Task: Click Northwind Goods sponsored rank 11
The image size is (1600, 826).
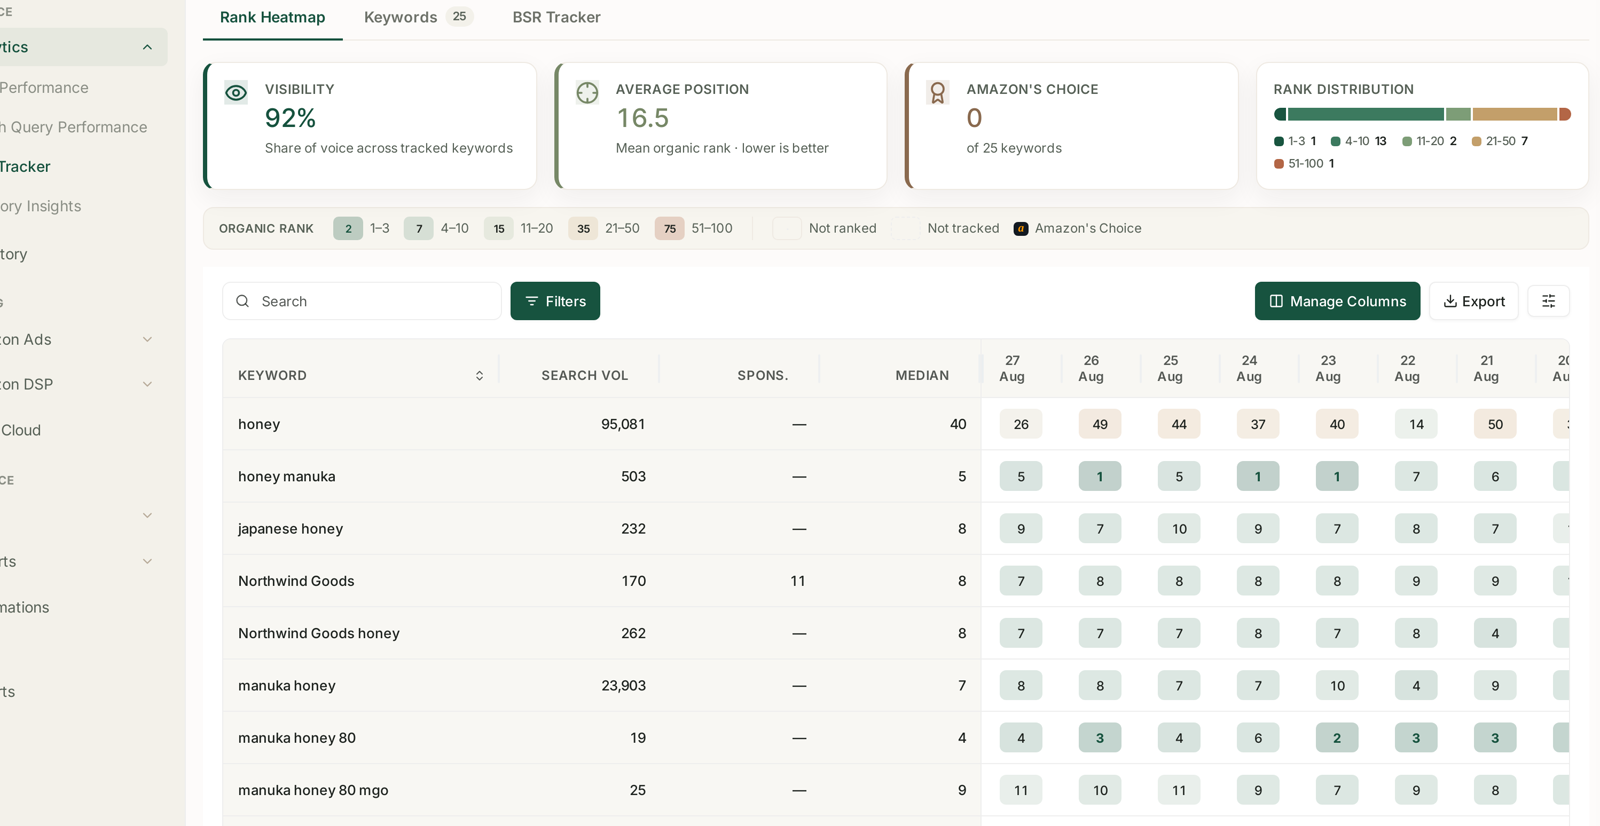Action: [x=798, y=581]
